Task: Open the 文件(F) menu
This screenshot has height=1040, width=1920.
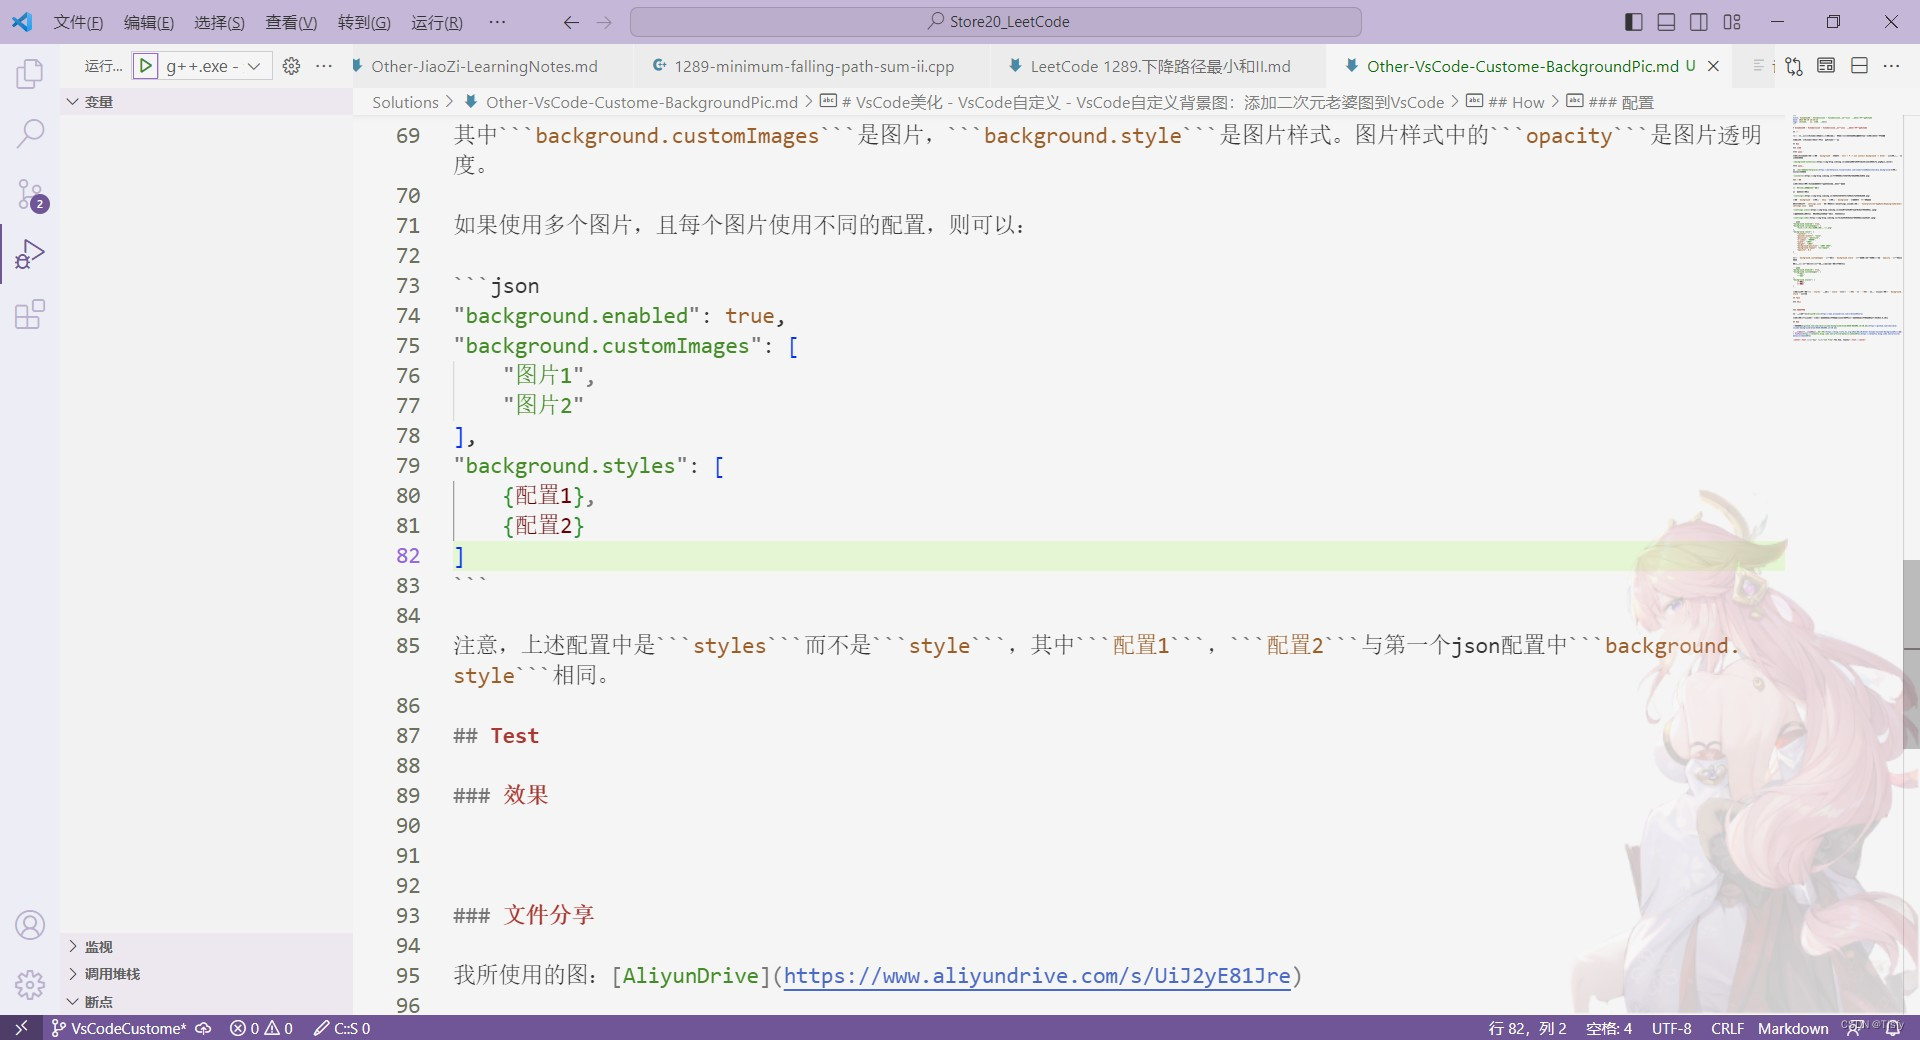Action: point(78,22)
